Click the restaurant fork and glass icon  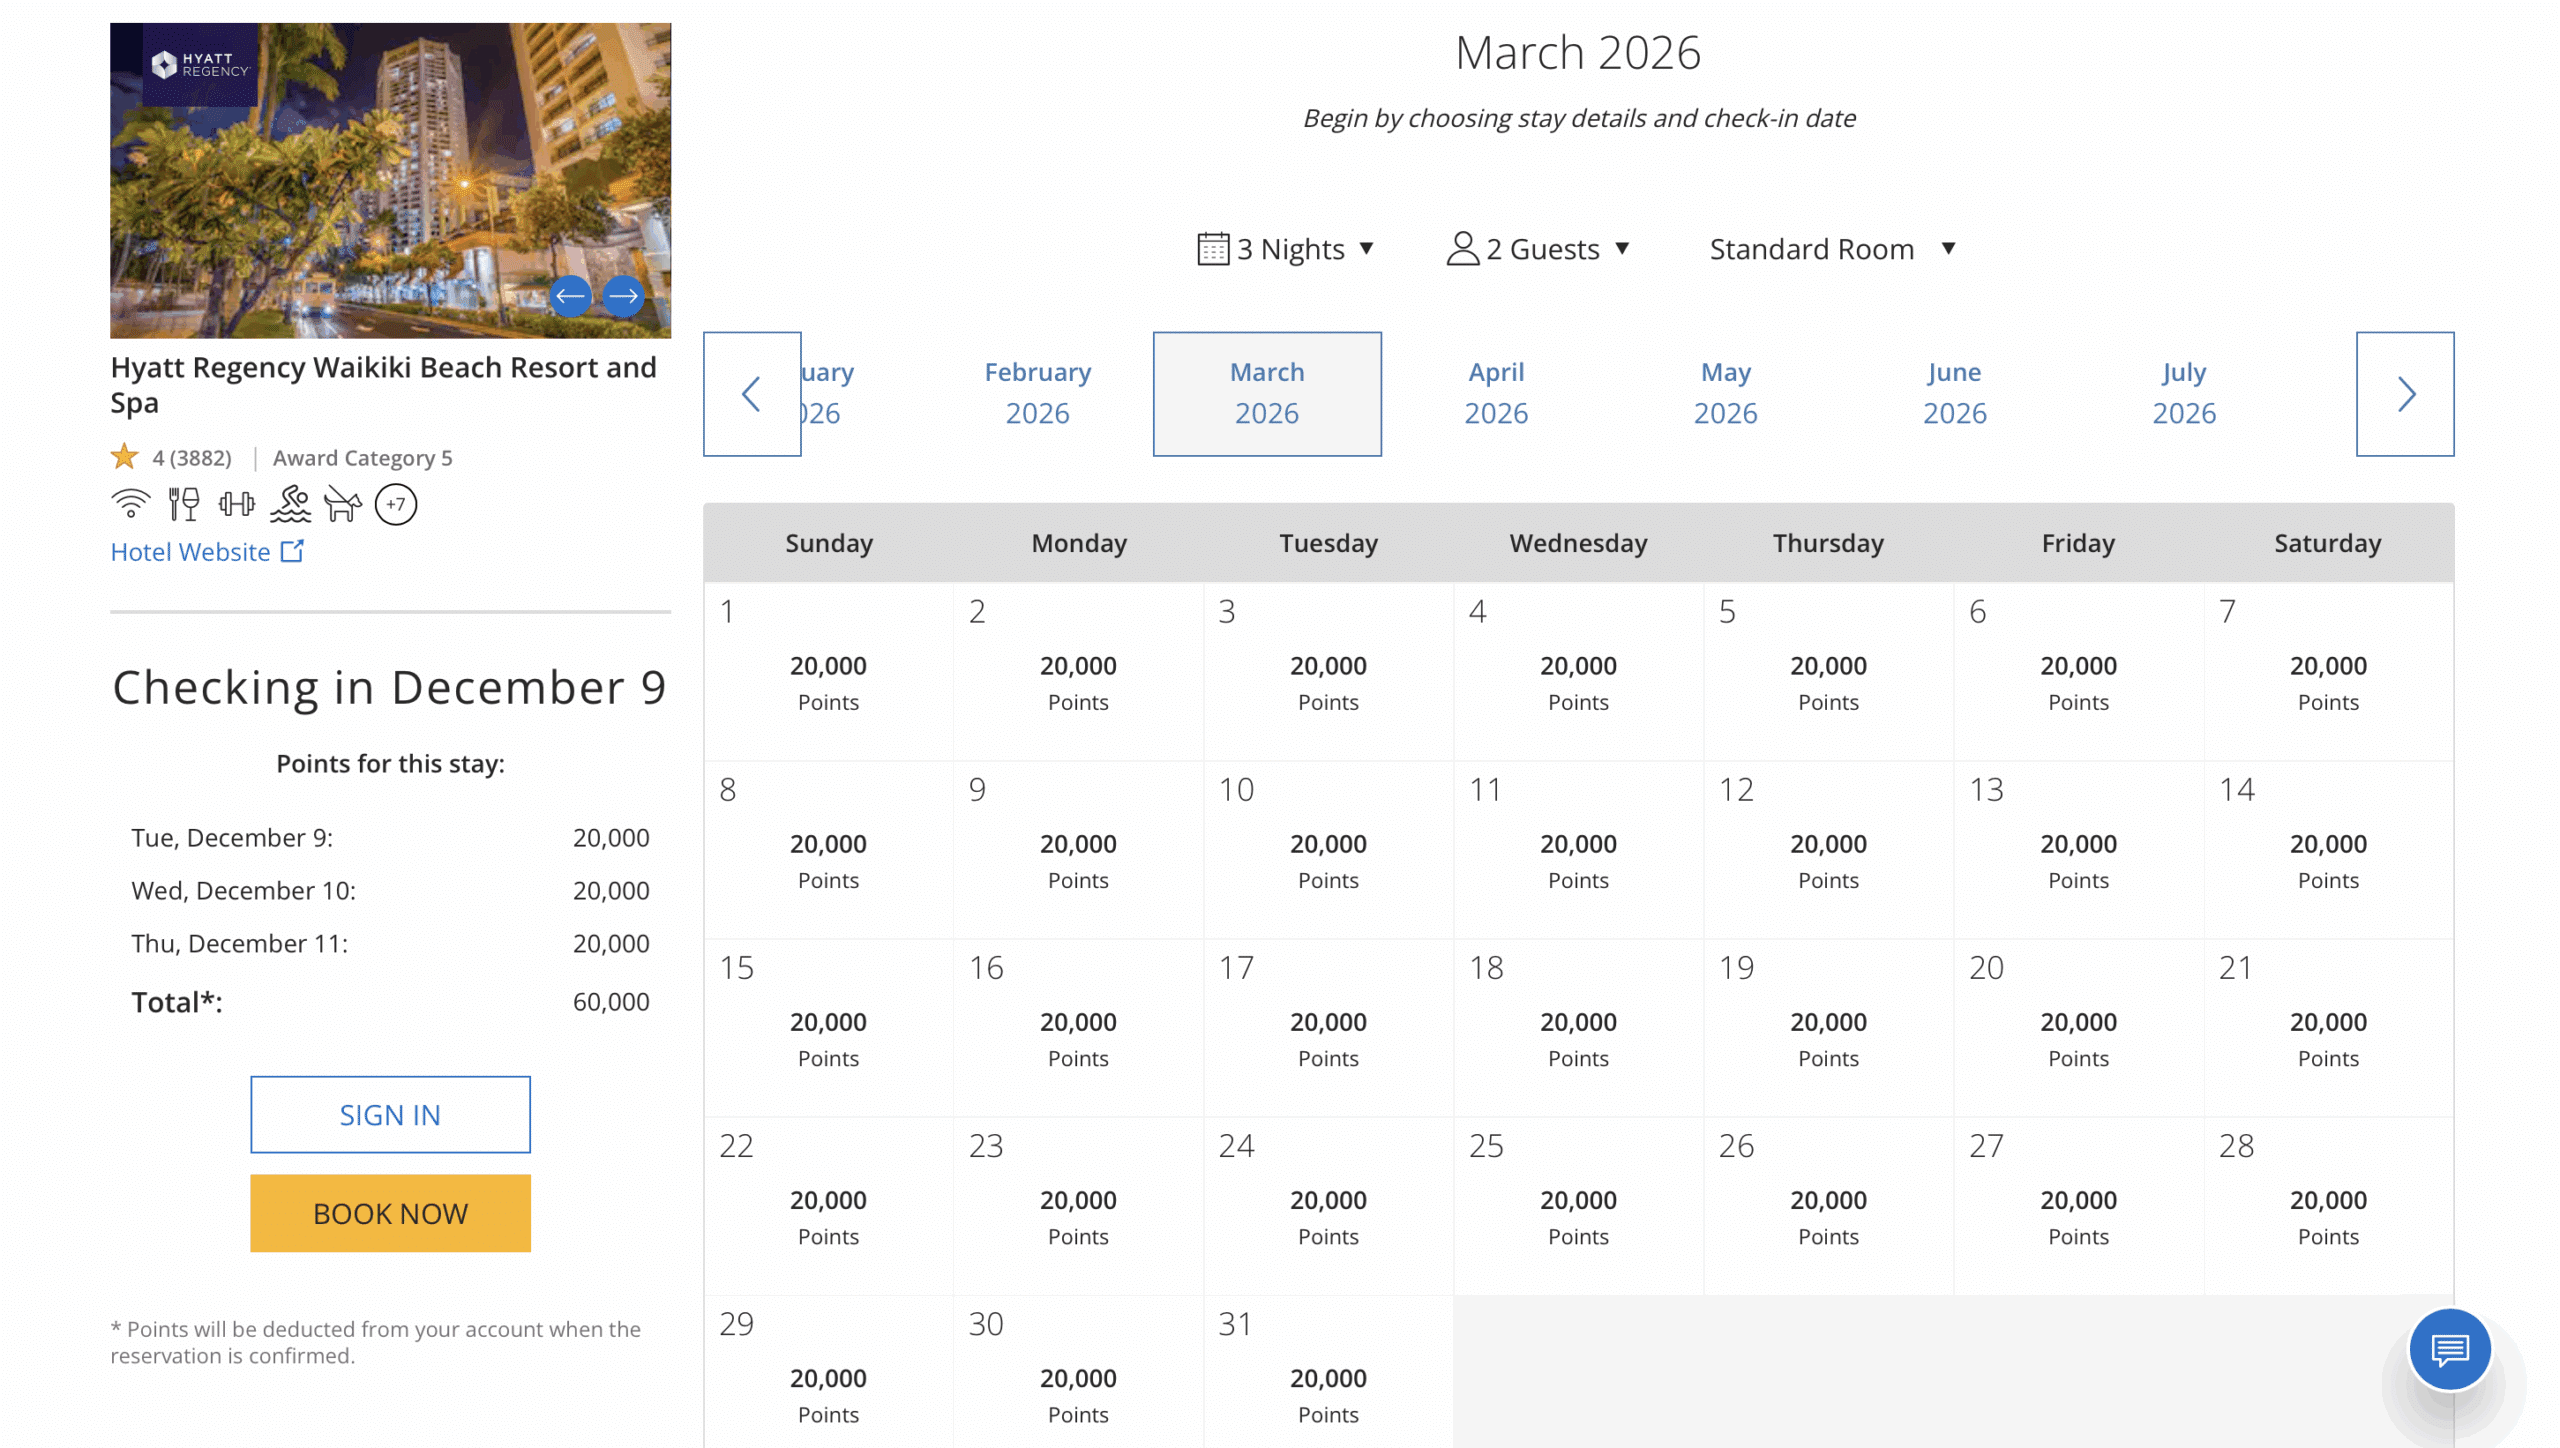click(184, 504)
